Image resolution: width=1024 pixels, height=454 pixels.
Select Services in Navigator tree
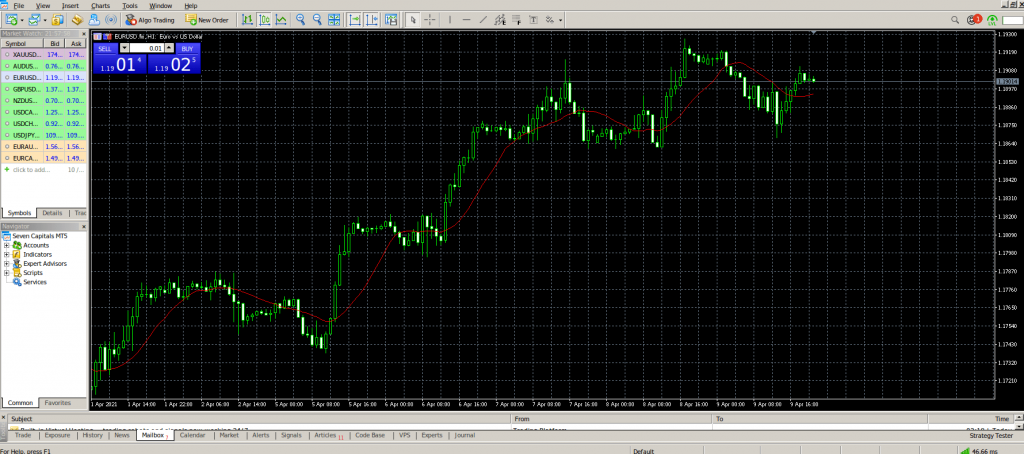tap(35, 282)
